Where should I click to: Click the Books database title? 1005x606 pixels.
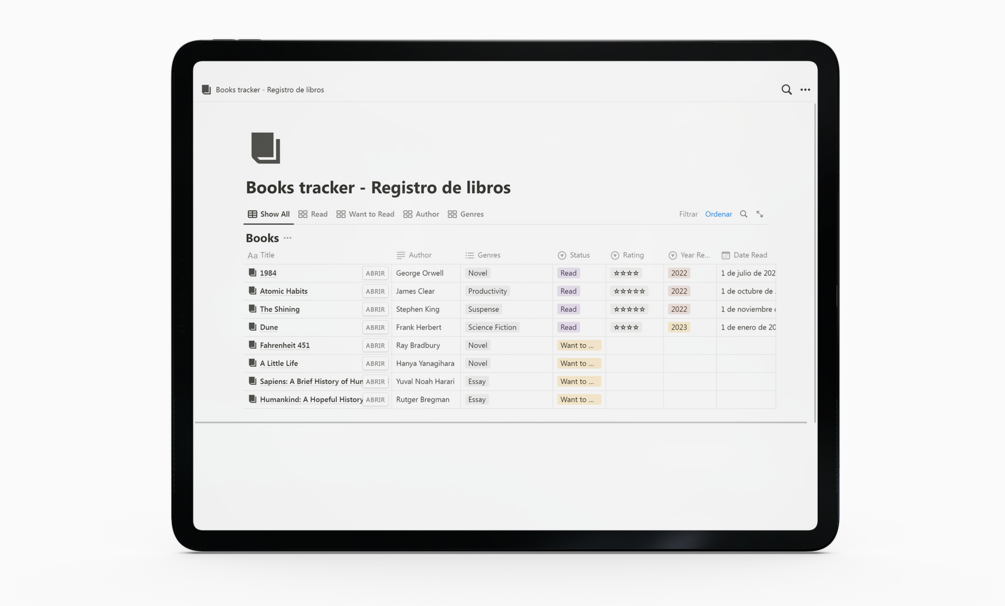point(262,238)
